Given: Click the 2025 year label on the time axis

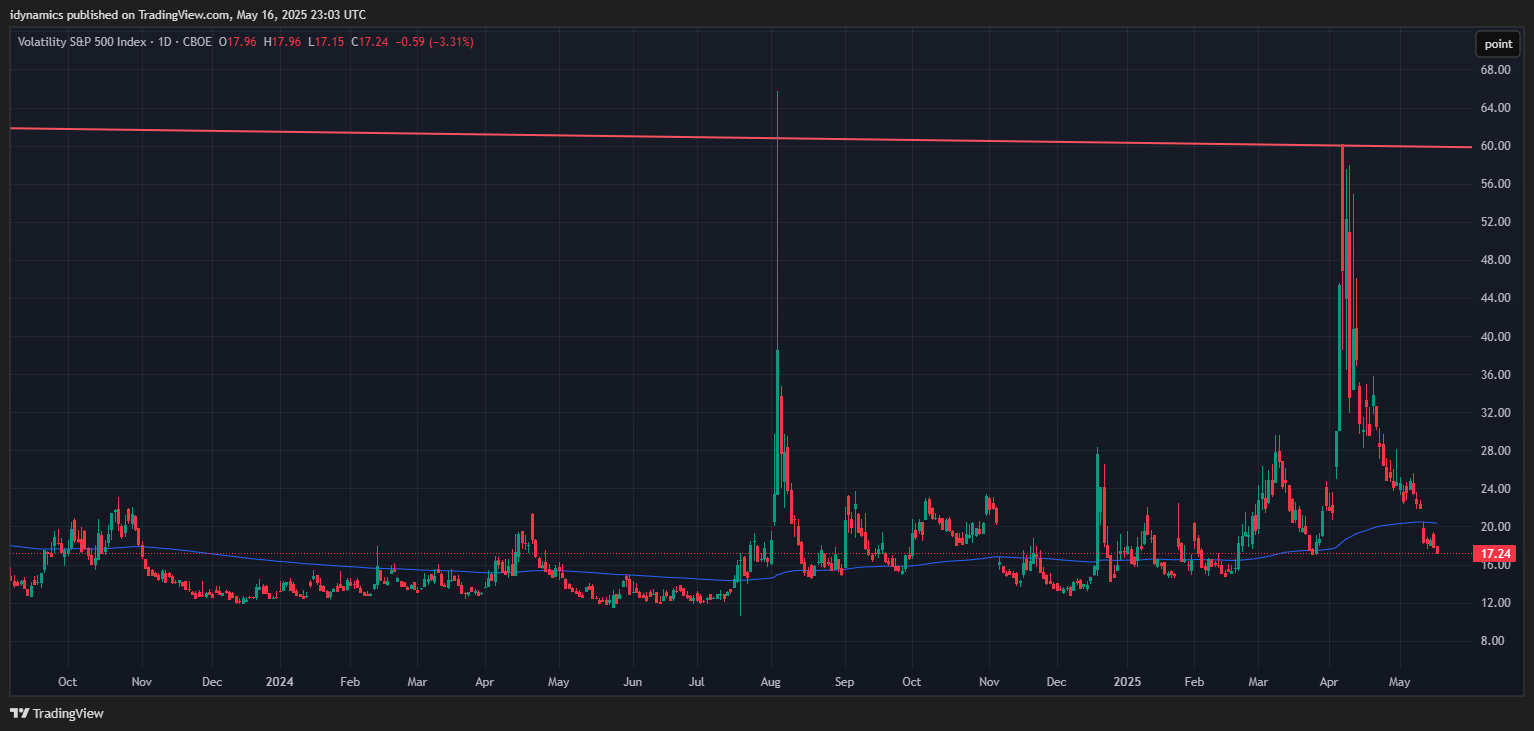Looking at the screenshot, I should tap(1126, 682).
